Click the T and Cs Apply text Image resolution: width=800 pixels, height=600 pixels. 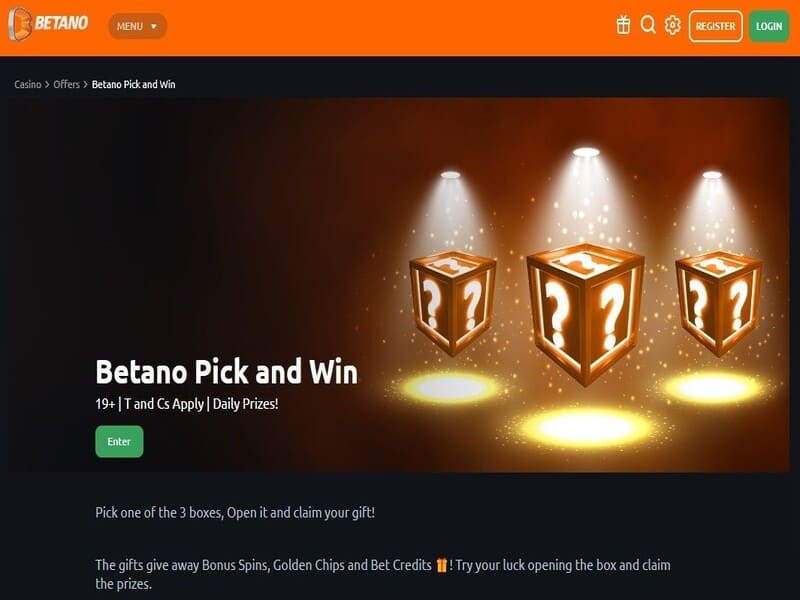pos(164,404)
